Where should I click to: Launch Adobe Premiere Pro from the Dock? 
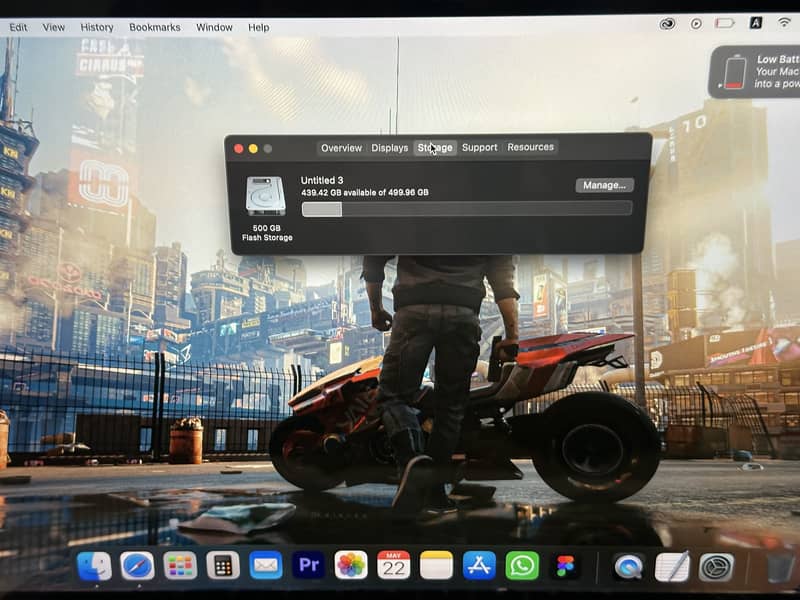(309, 565)
